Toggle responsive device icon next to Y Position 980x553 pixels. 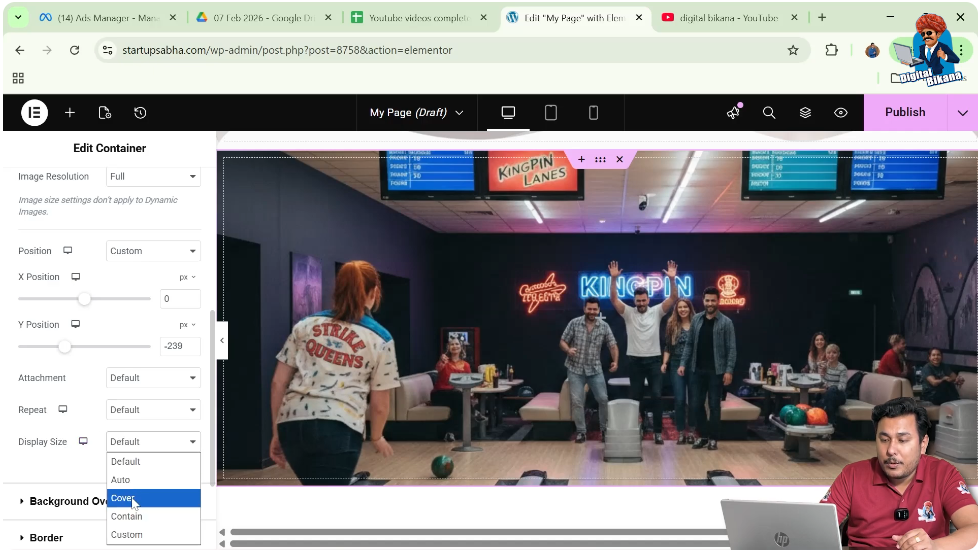coord(76,324)
